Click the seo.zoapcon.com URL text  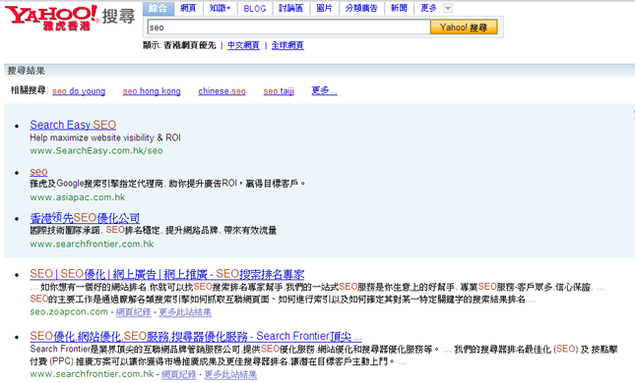pos(69,312)
